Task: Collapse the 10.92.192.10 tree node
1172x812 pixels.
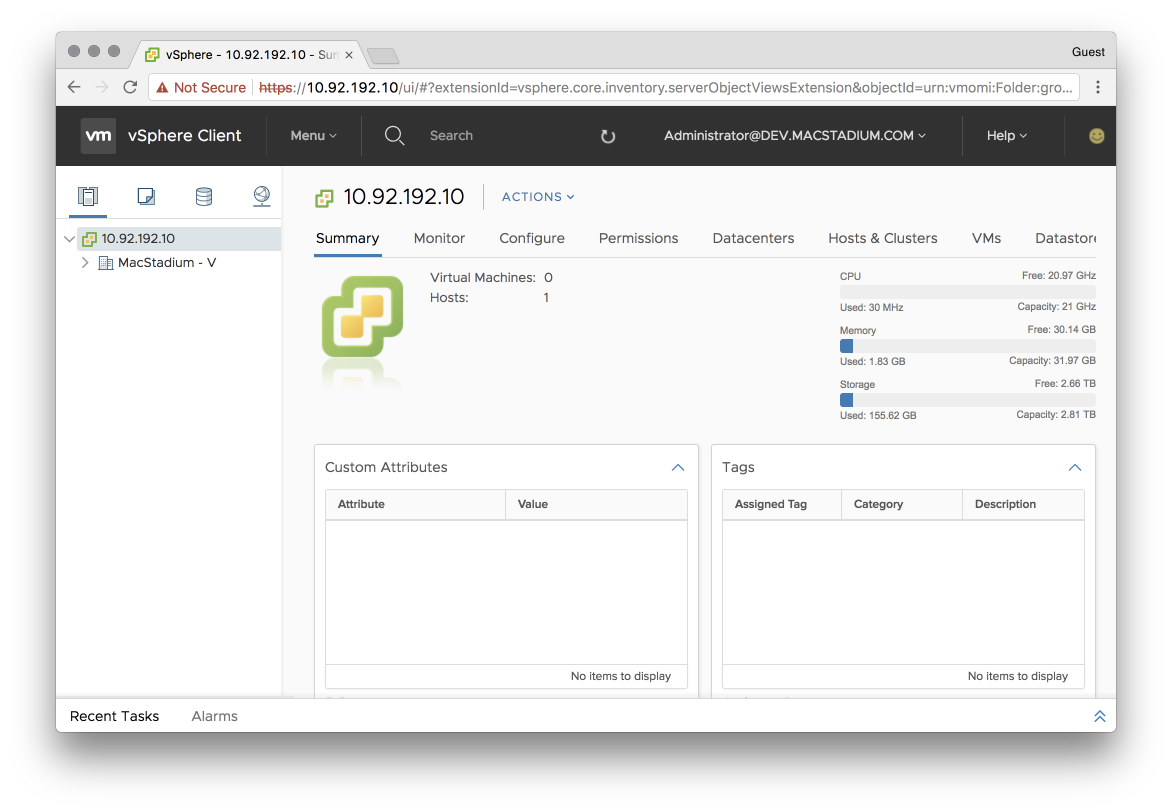Action: pyautogui.click(x=70, y=239)
